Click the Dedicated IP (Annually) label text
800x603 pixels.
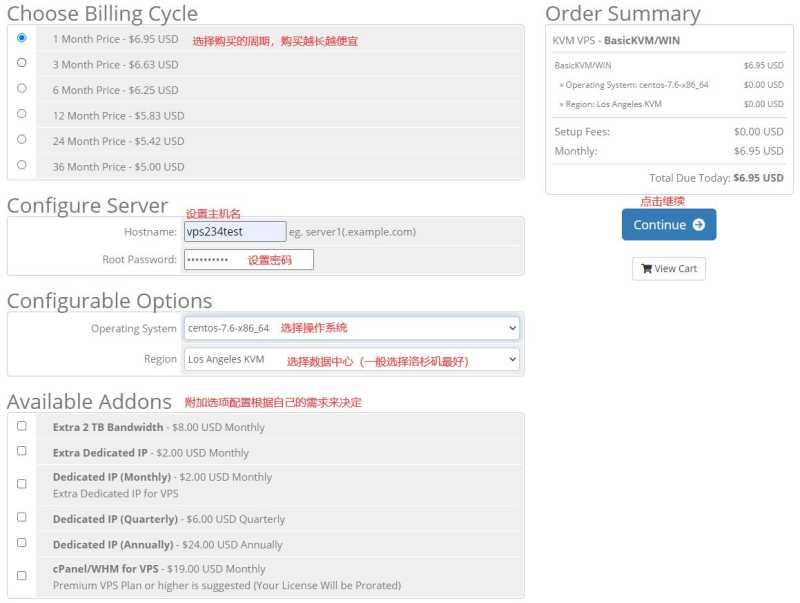[x=167, y=545]
